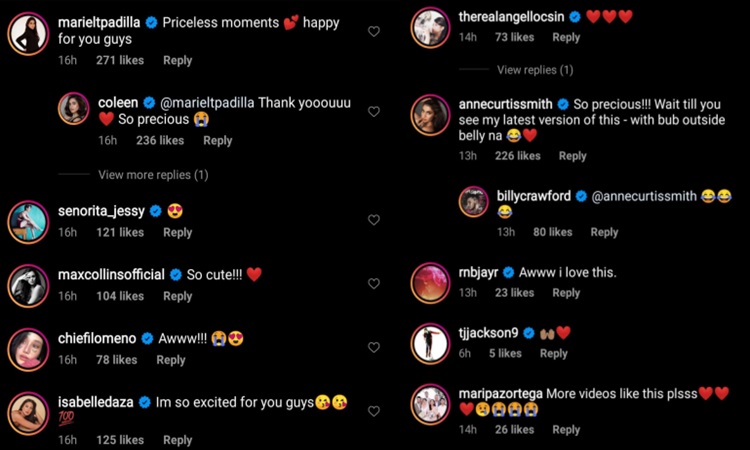Reply to annecurtissmith's comment

point(572,156)
